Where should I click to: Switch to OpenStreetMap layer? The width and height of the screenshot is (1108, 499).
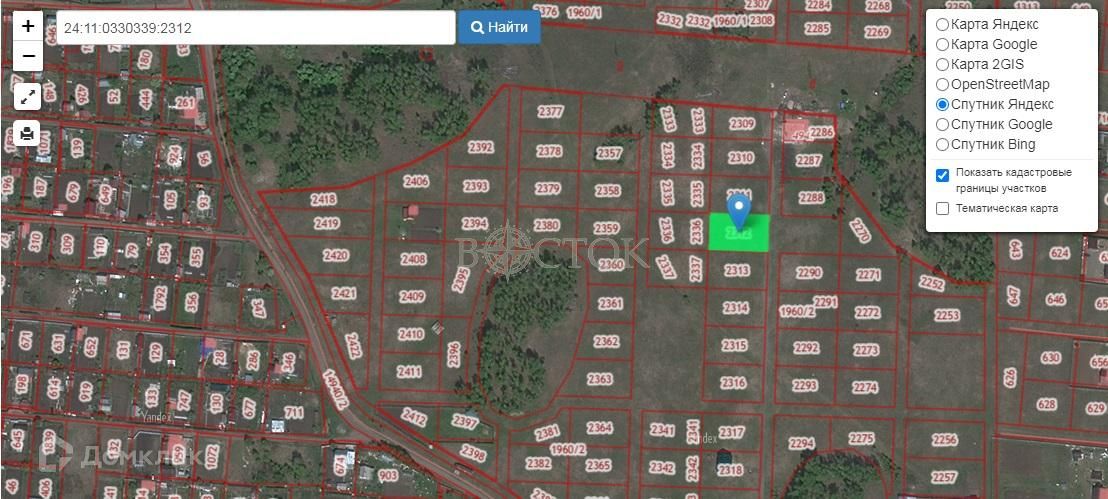tap(942, 84)
